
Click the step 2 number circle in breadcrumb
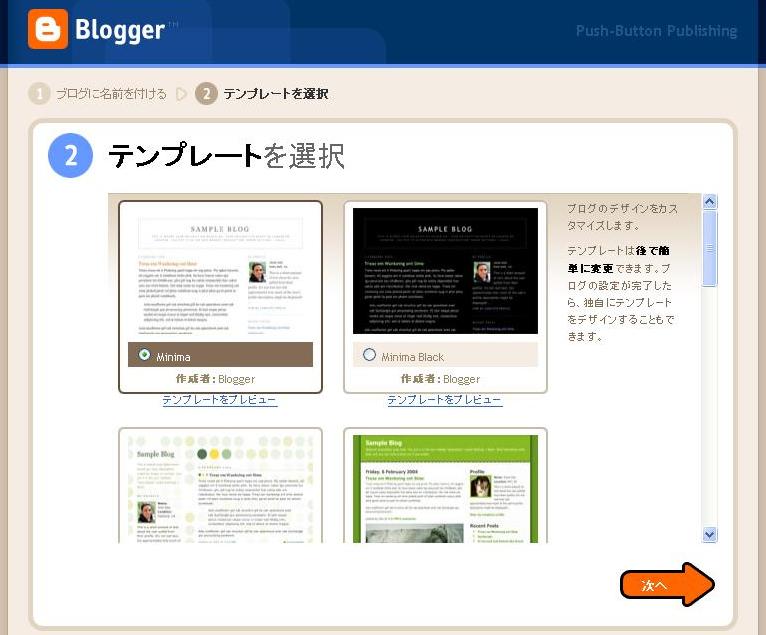coord(206,93)
